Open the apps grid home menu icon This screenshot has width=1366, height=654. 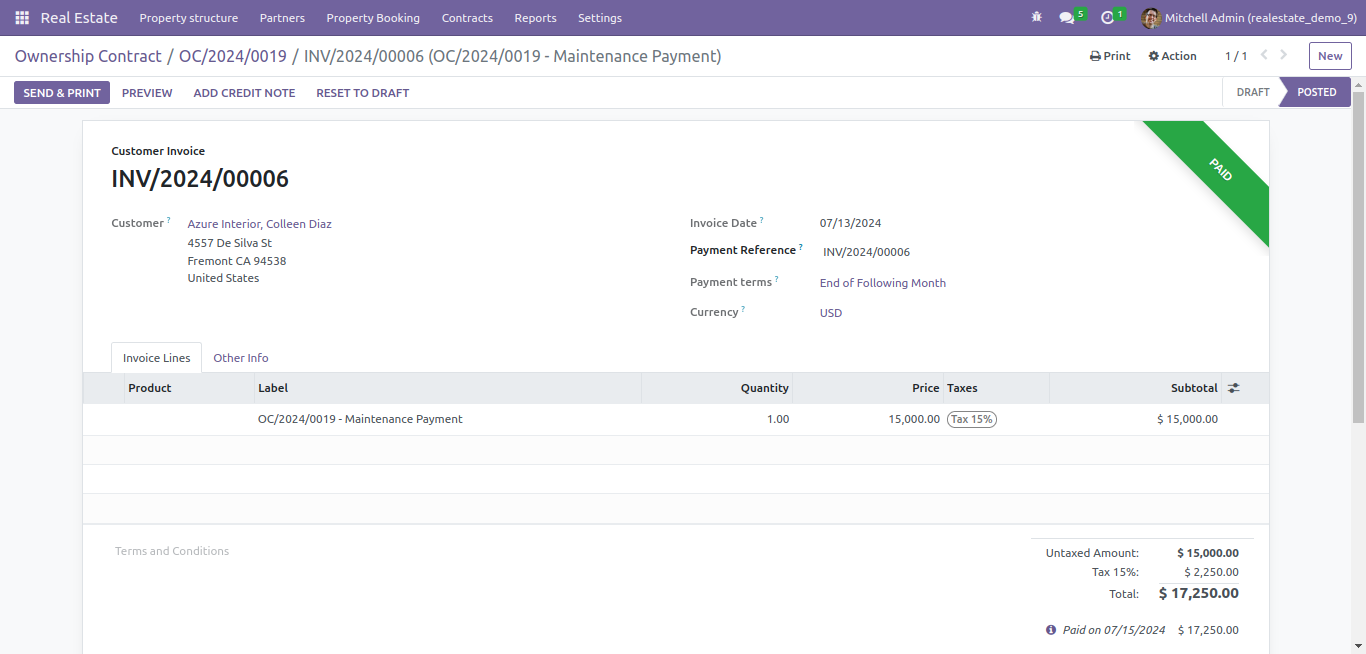[22, 18]
